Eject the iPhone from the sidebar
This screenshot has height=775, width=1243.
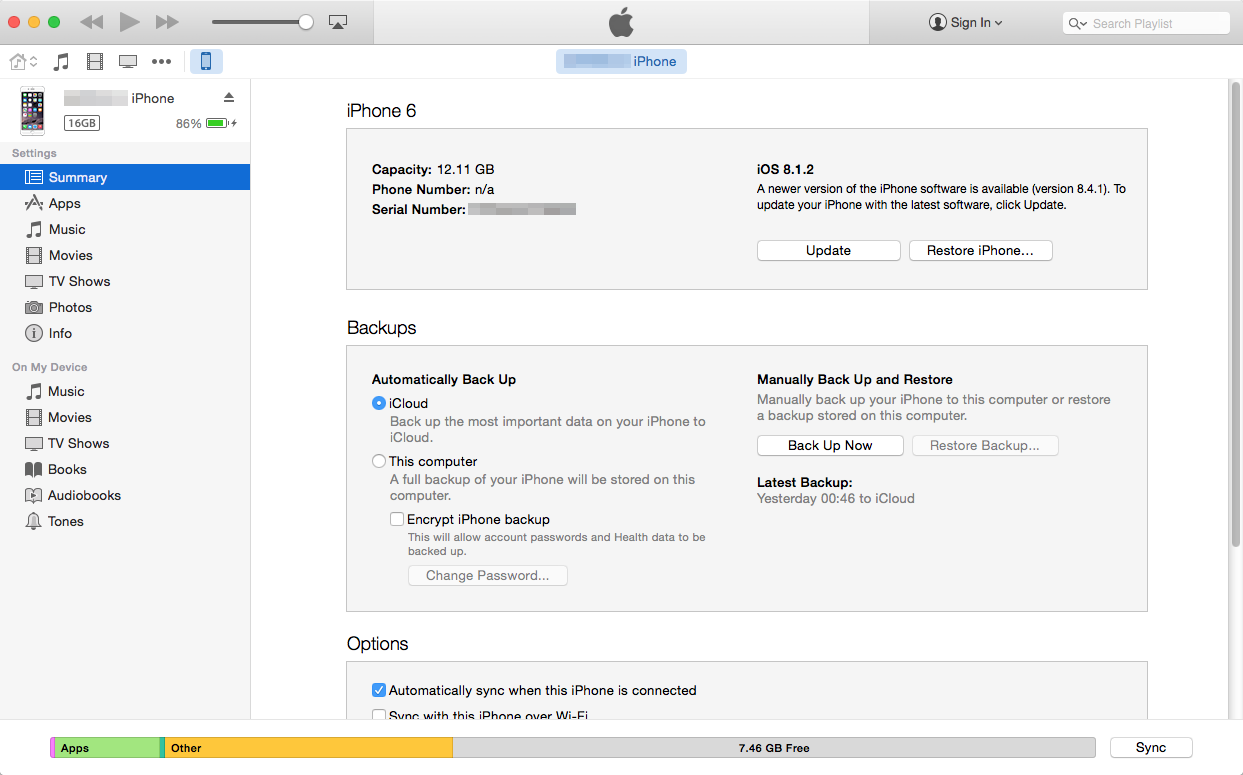229,97
